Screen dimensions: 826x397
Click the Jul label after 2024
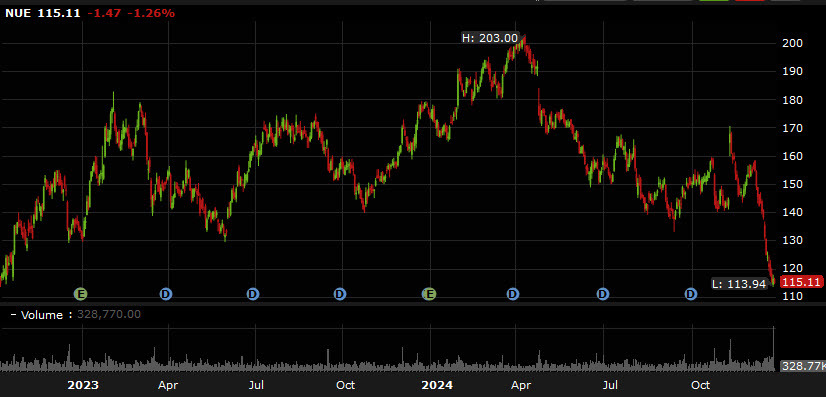pyautogui.click(x=611, y=385)
